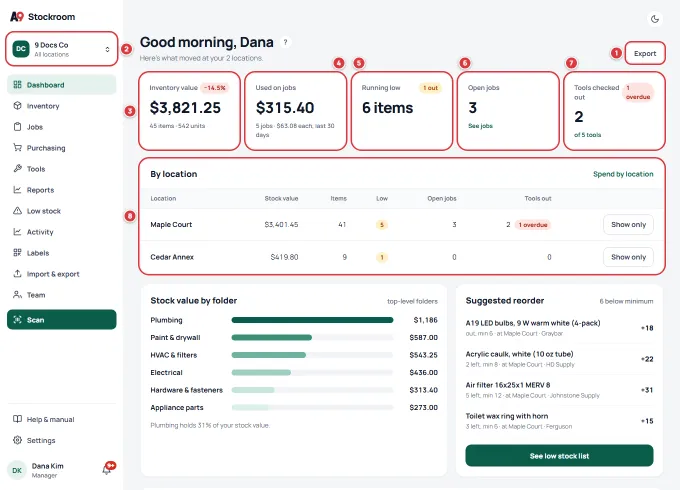This screenshot has width=680, height=490.
Task: Click the Import & export upload icon
Action: tap(17, 274)
